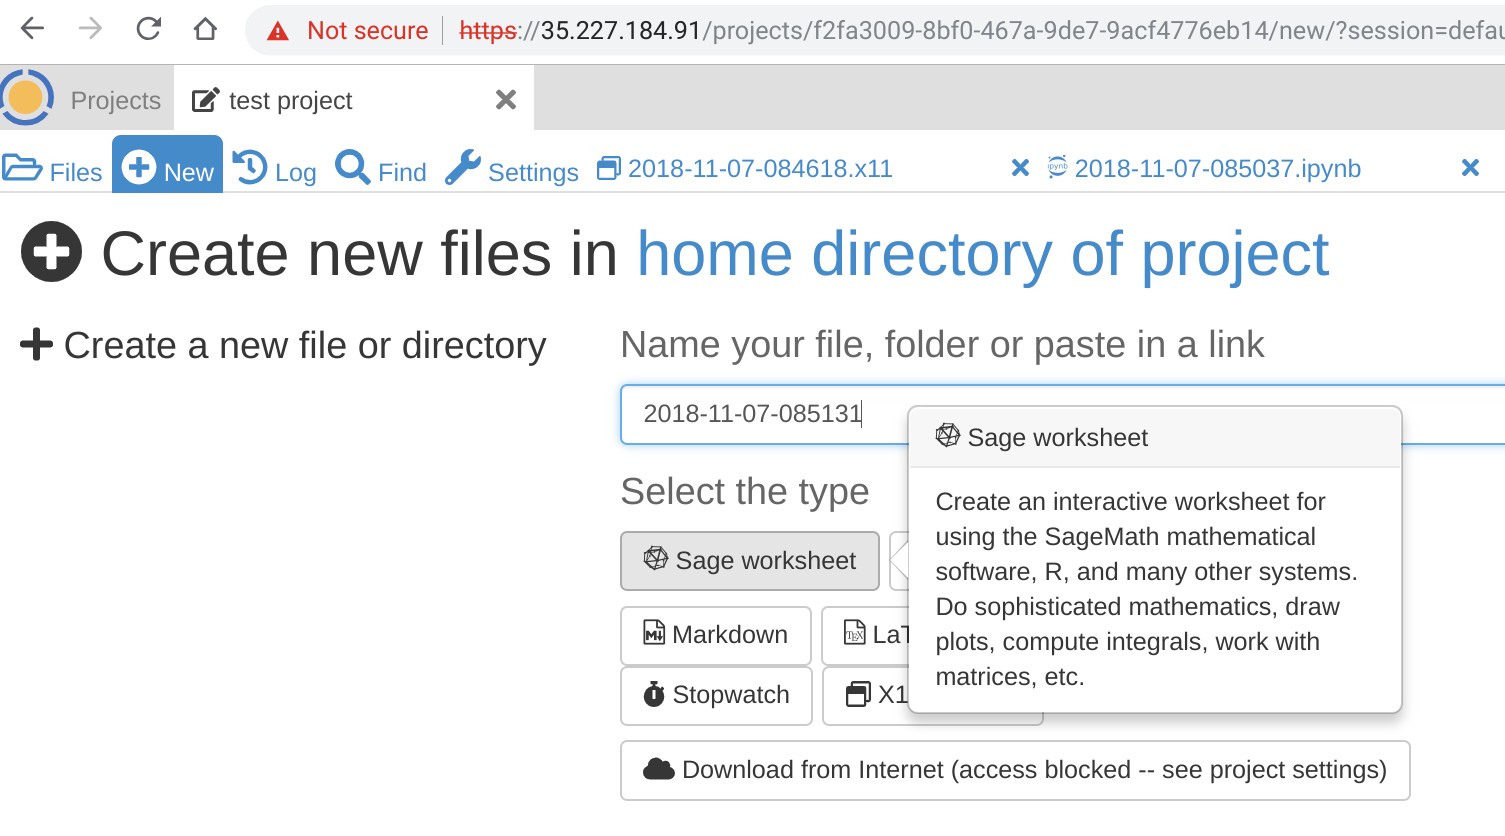
Task: Click the Not secure warning icon
Action: click(278, 31)
